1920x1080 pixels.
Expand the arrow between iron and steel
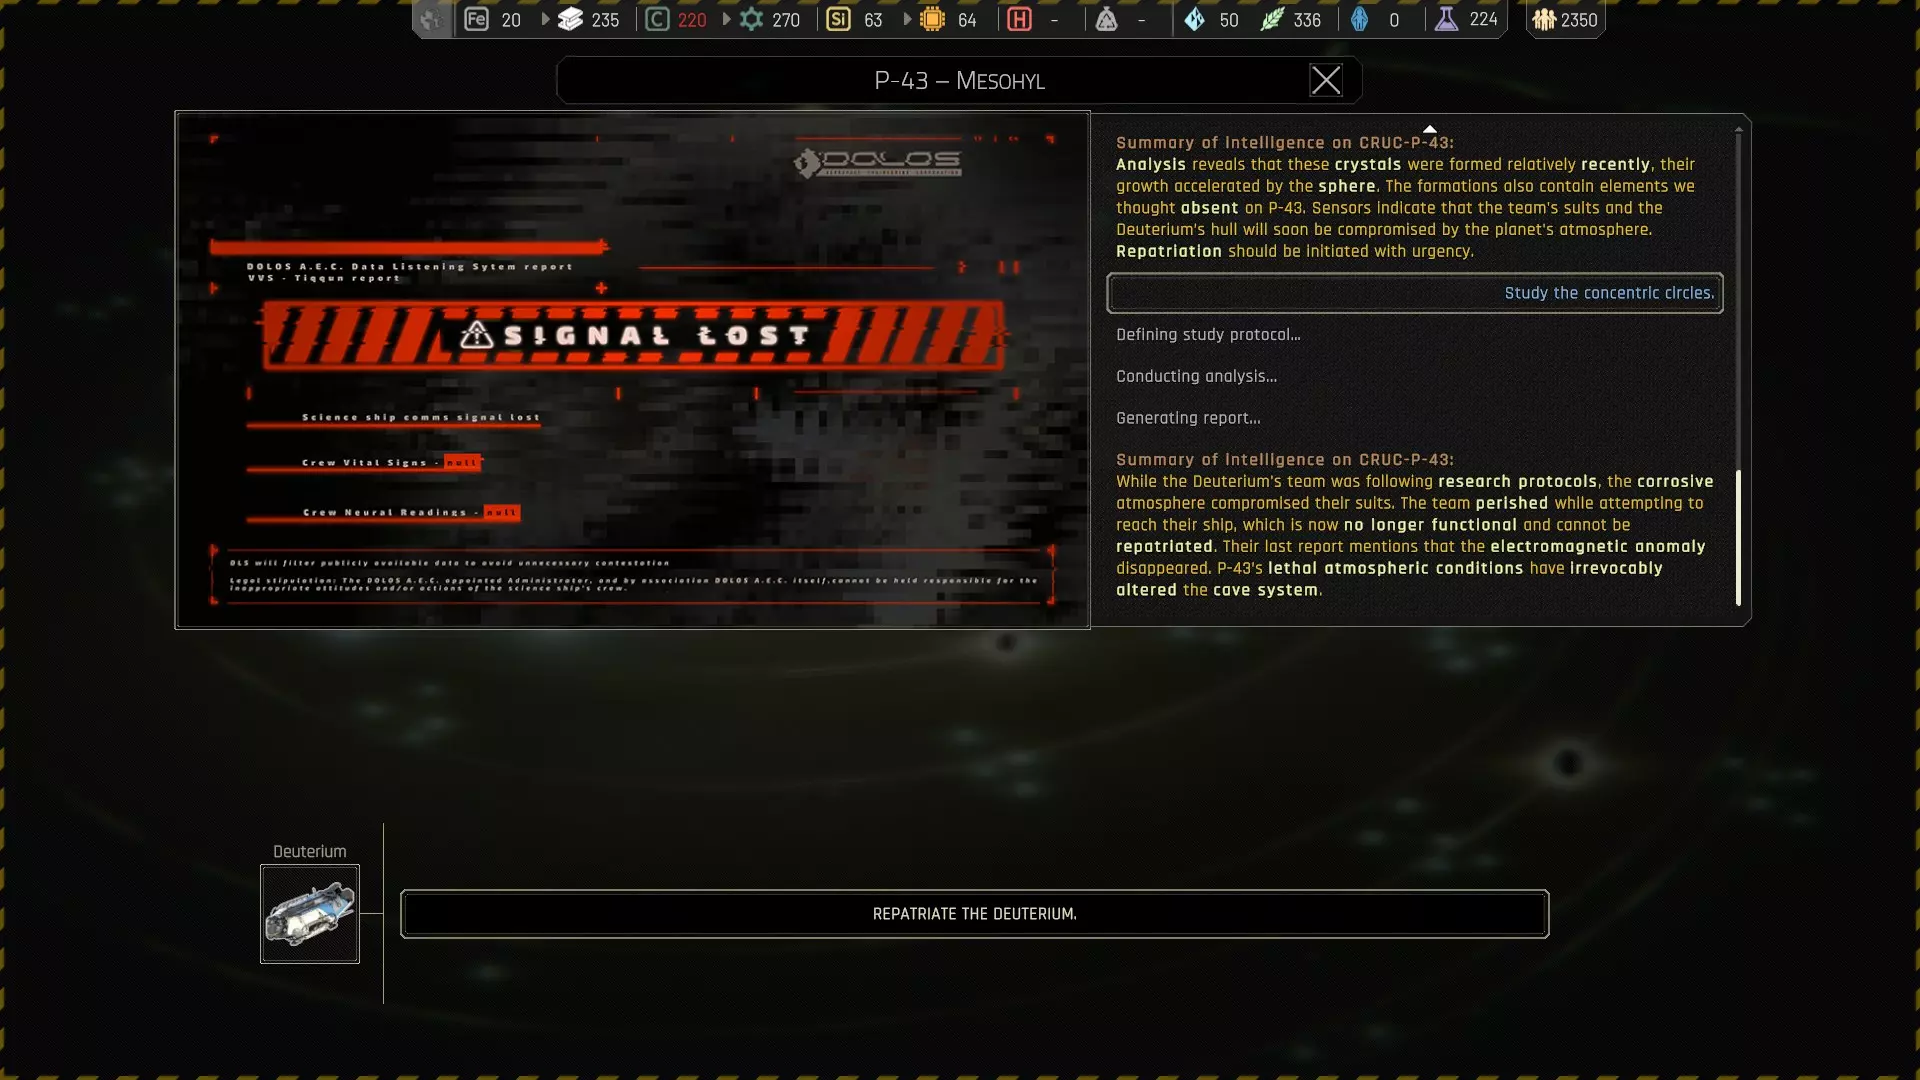(545, 19)
